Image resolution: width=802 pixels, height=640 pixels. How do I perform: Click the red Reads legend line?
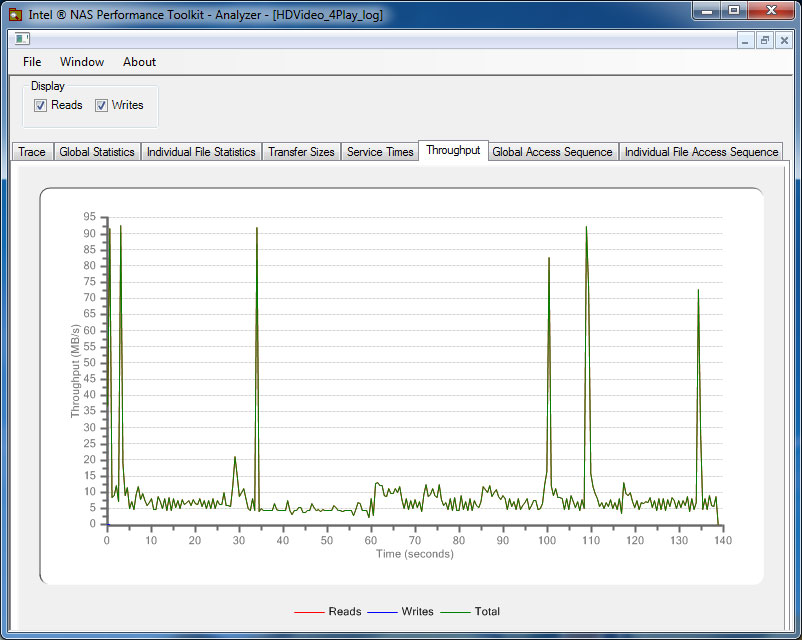308,611
